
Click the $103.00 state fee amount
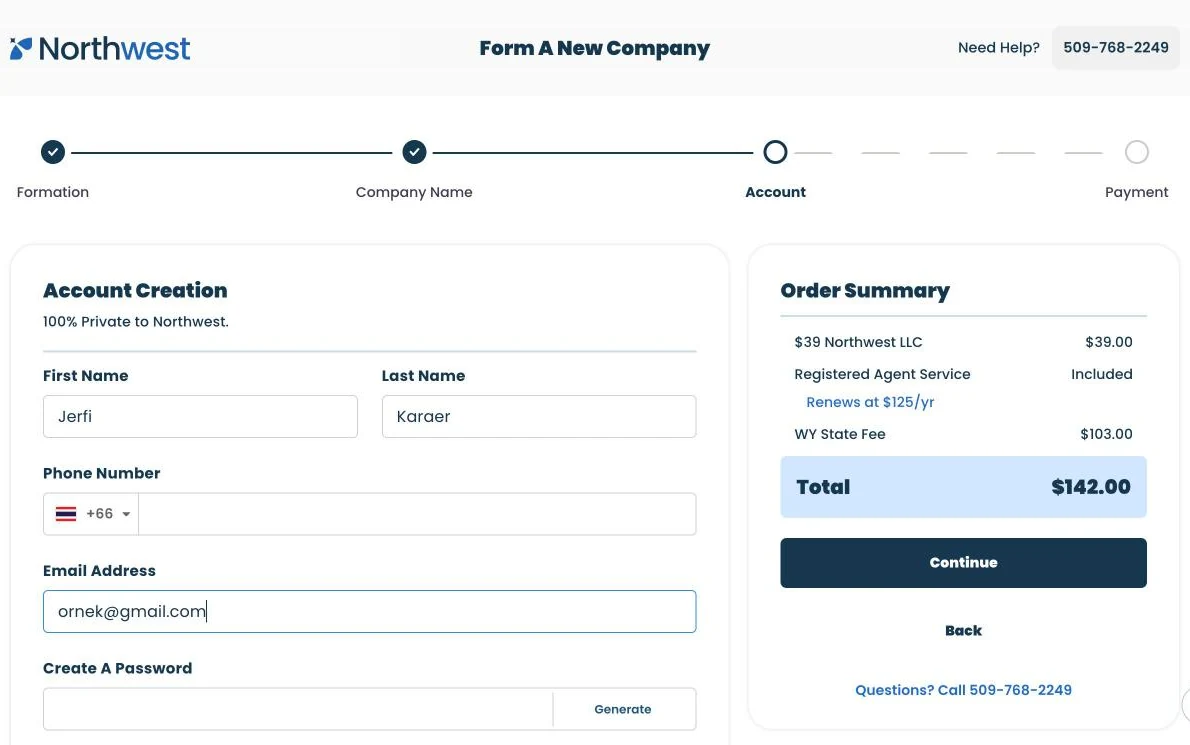coord(1106,434)
